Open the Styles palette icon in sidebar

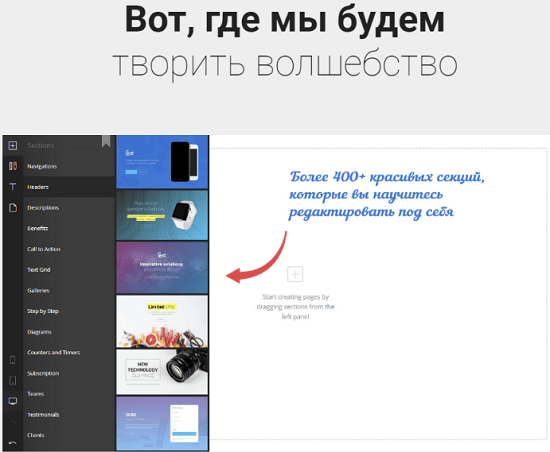[x=13, y=166]
